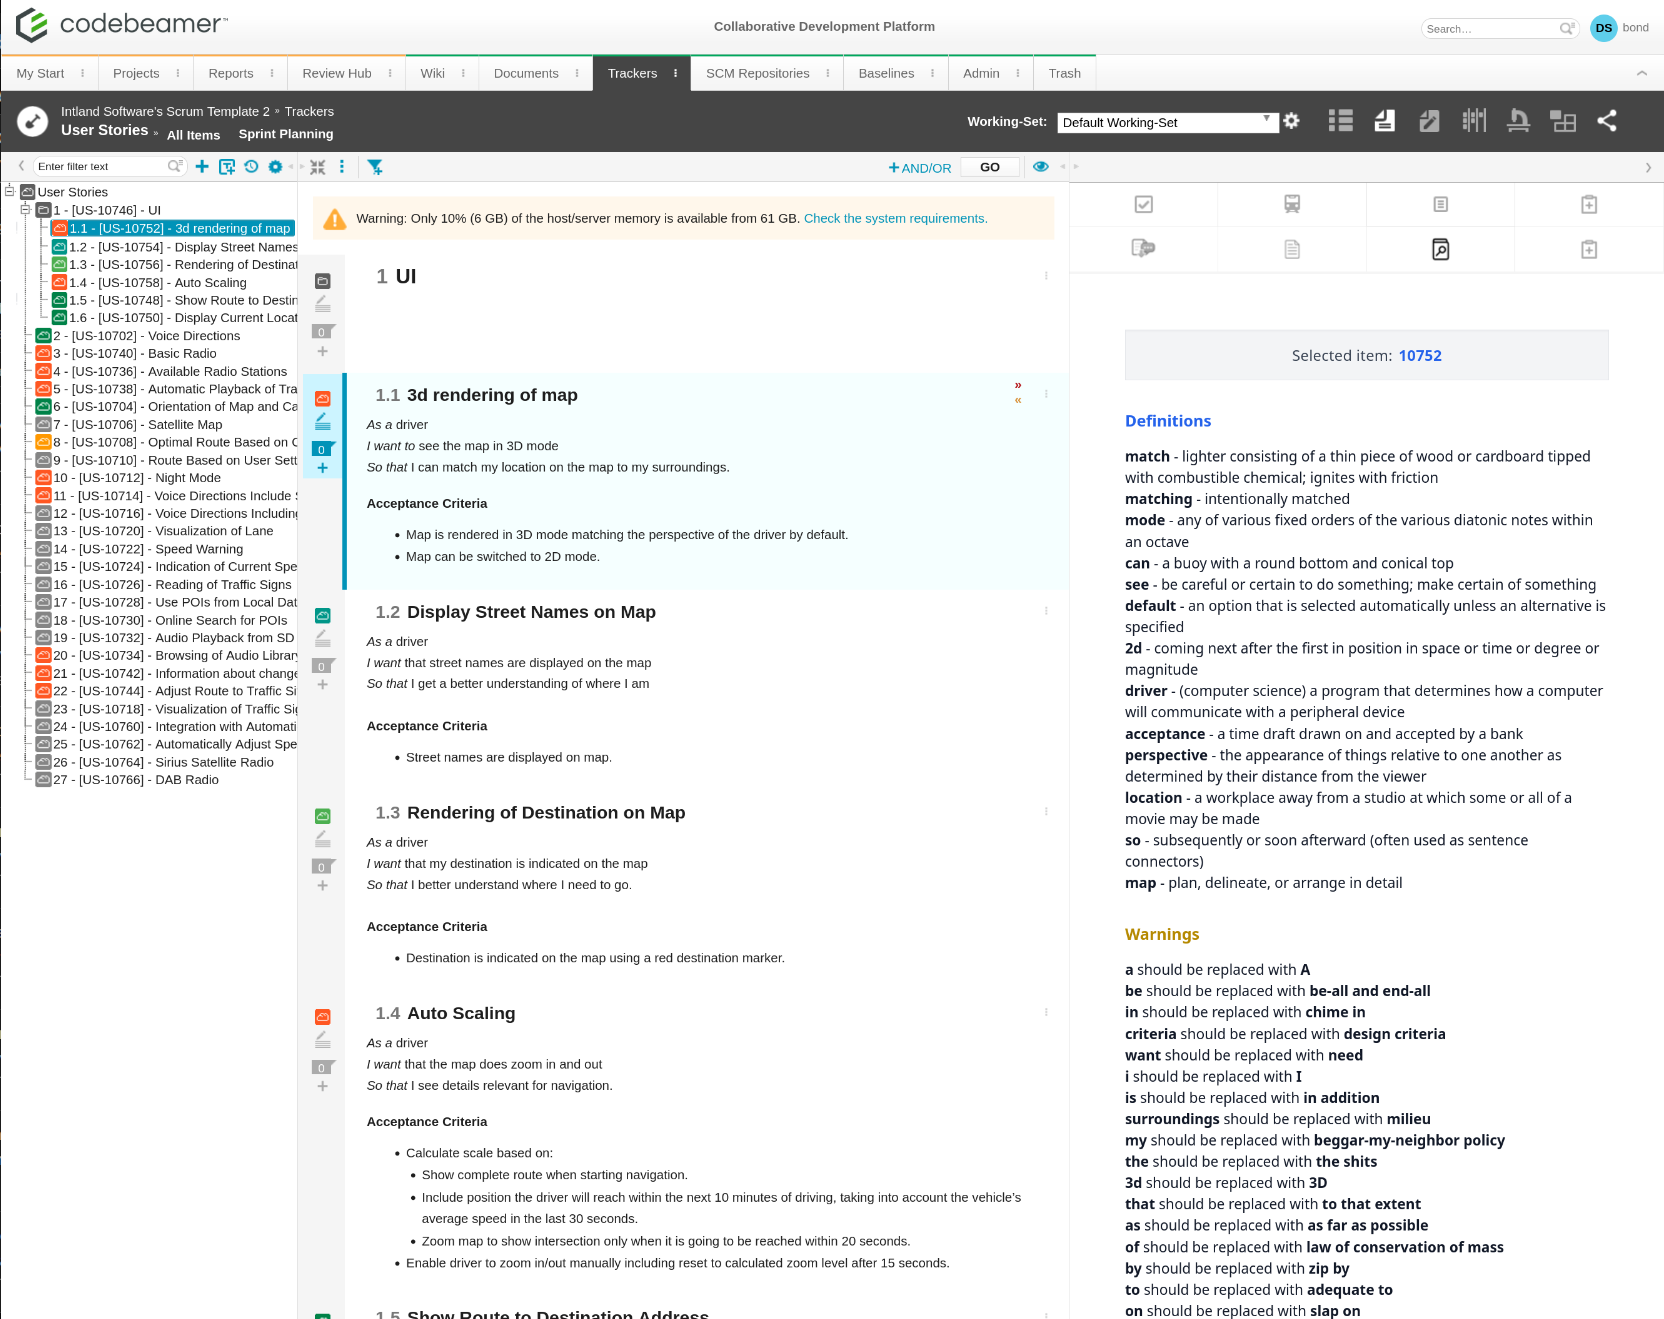Image resolution: width=1664 pixels, height=1319 pixels.
Task: Toggle the AND/OR filter option
Action: coord(919,167)
